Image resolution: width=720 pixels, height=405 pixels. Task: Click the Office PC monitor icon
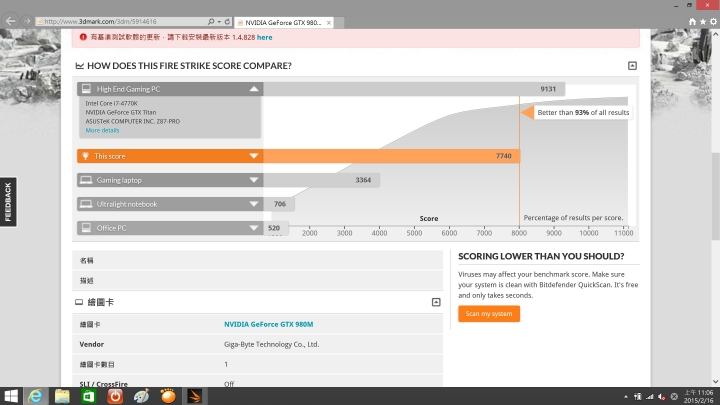tap(86, 227)
